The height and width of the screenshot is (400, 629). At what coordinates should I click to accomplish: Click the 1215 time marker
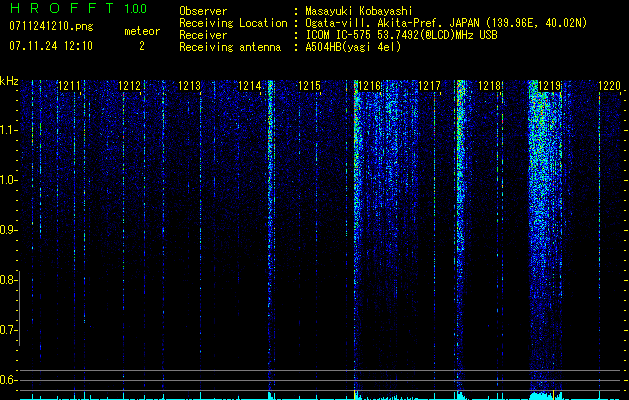(309, 86)
